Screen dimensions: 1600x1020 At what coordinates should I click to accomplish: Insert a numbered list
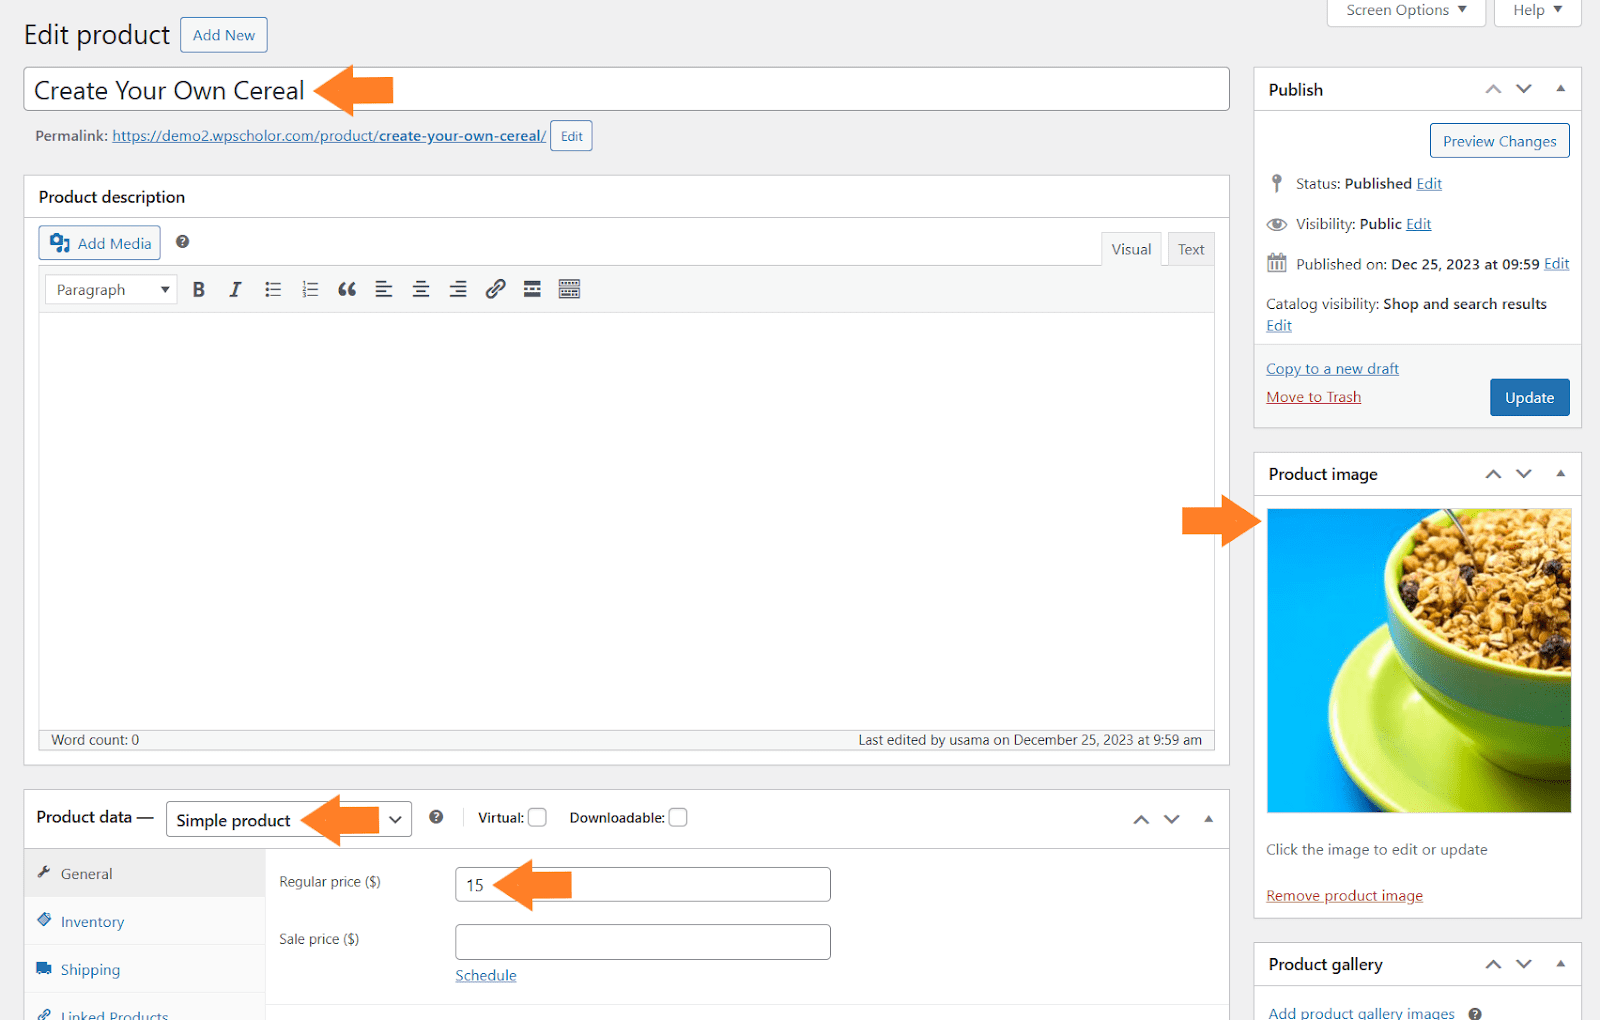click(x=310, y=290)
